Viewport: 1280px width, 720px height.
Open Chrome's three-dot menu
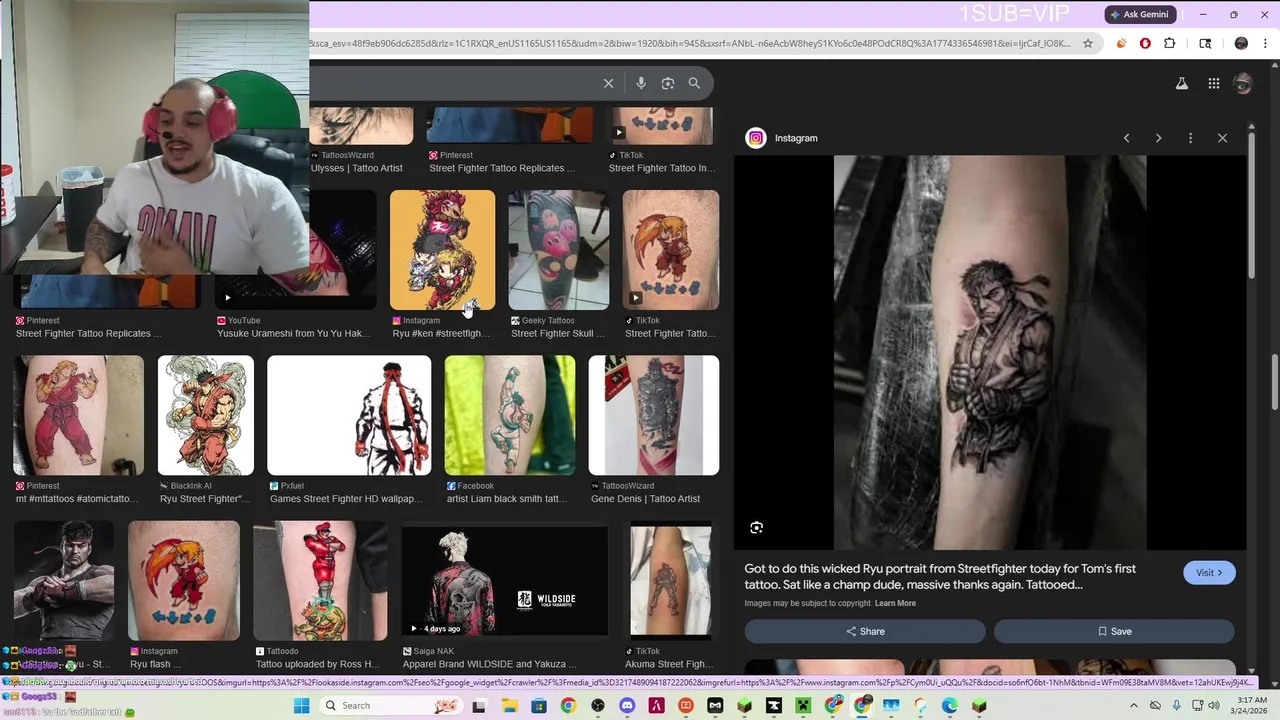tap(1264, 43)
